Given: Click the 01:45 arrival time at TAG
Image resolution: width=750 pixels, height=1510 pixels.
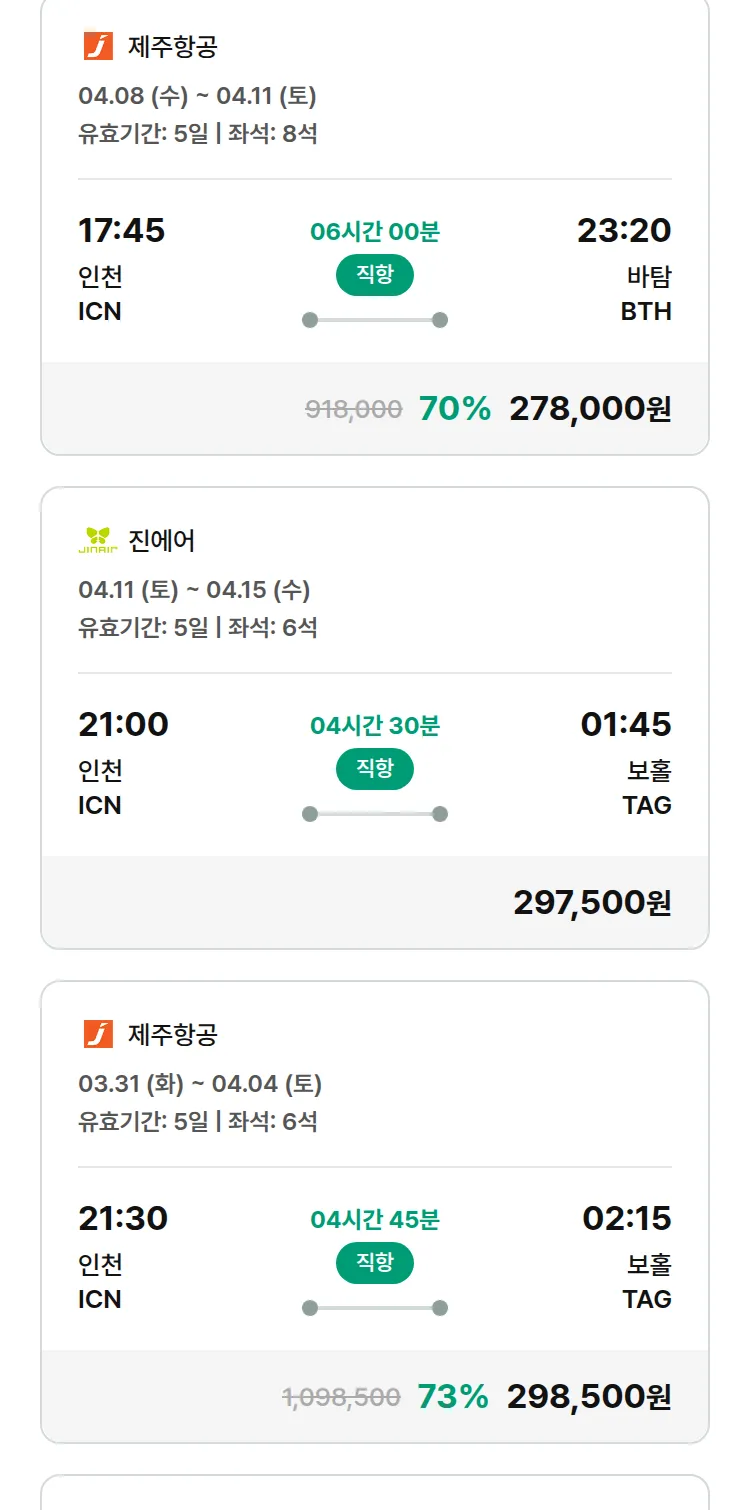Looking at the screenshot, I should point(626,724).
